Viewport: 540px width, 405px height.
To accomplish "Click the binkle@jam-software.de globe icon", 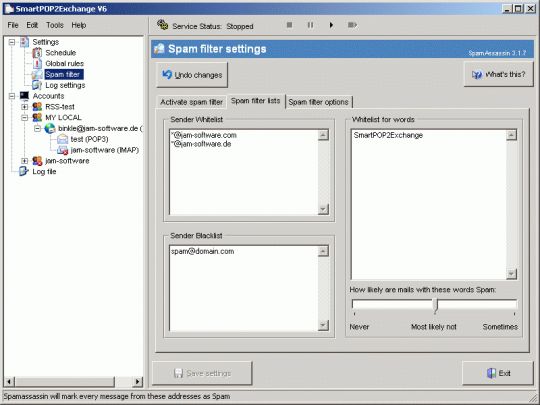I will [x=50, y=128].
